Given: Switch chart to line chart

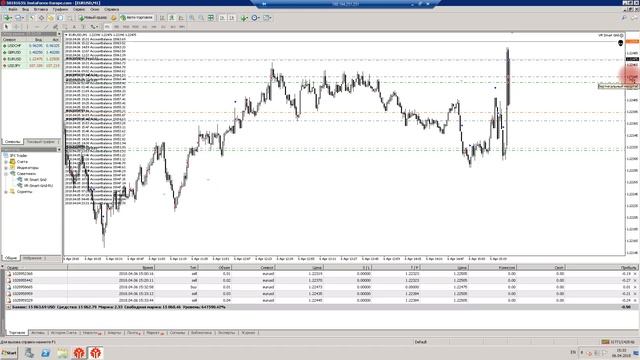Looking at the screenshot, I should coord(181,18).
